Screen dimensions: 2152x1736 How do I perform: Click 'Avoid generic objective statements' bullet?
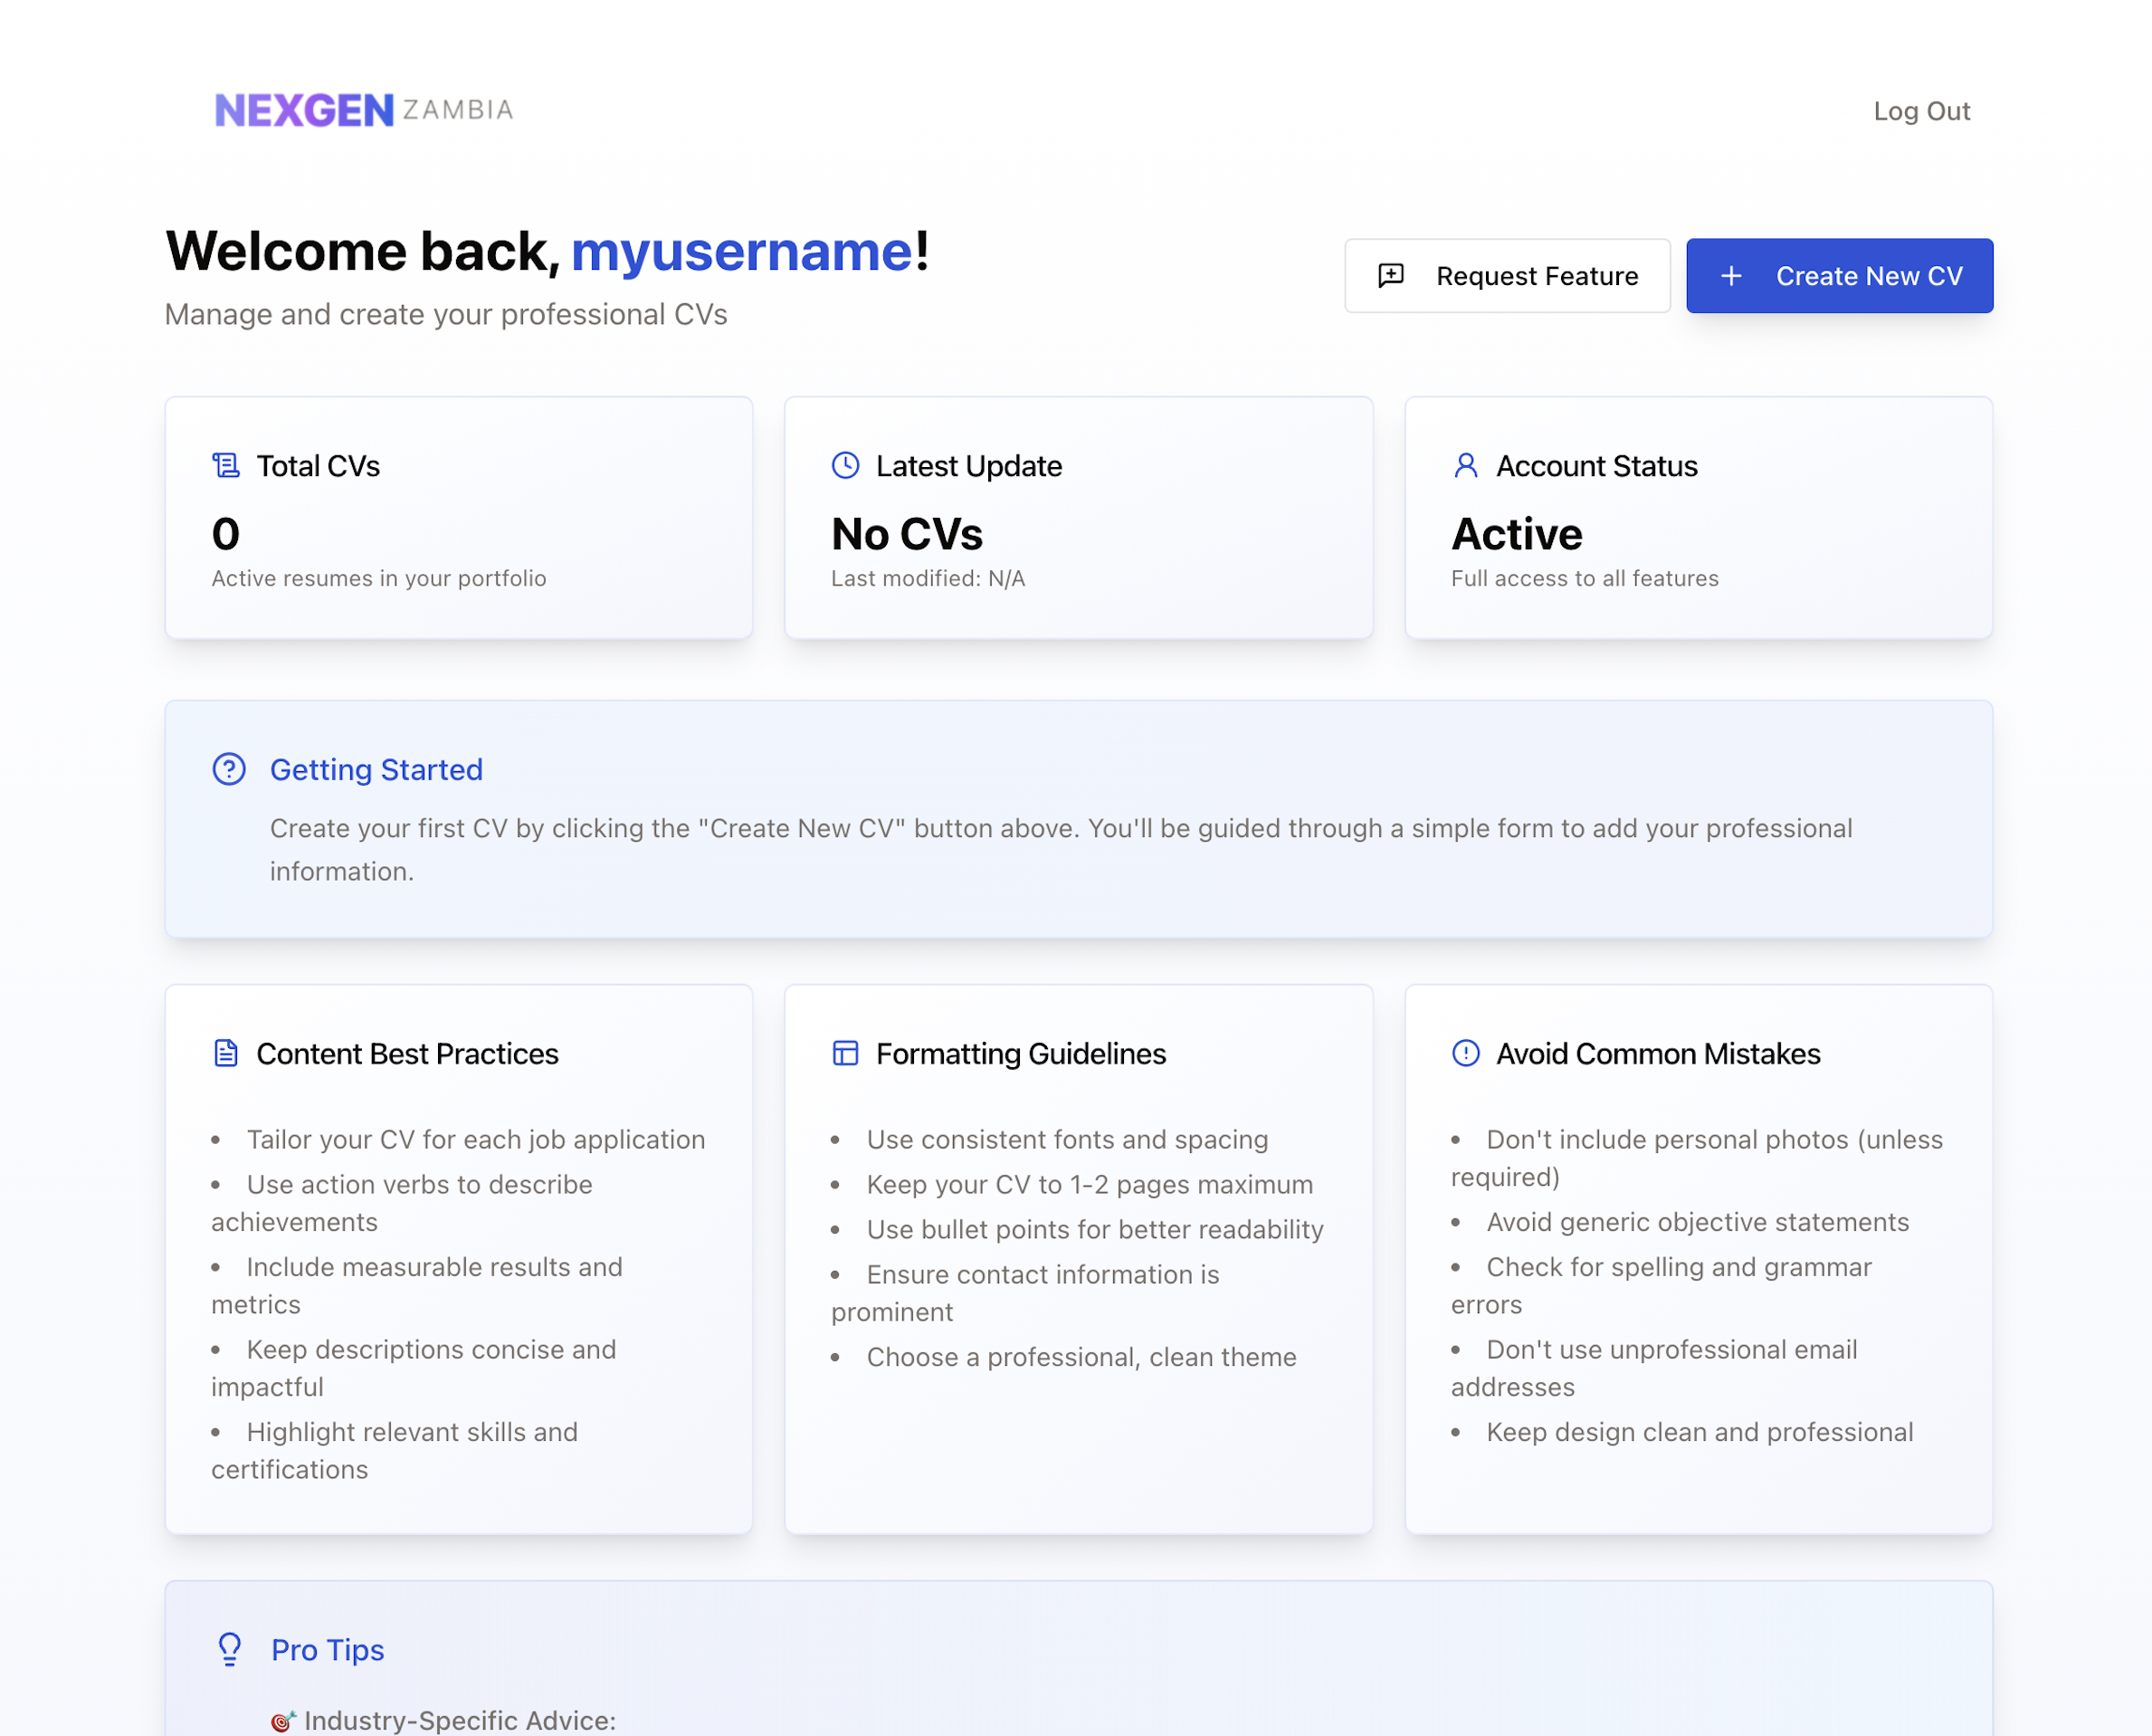pyautogui.click(x=1698, y=1222)
